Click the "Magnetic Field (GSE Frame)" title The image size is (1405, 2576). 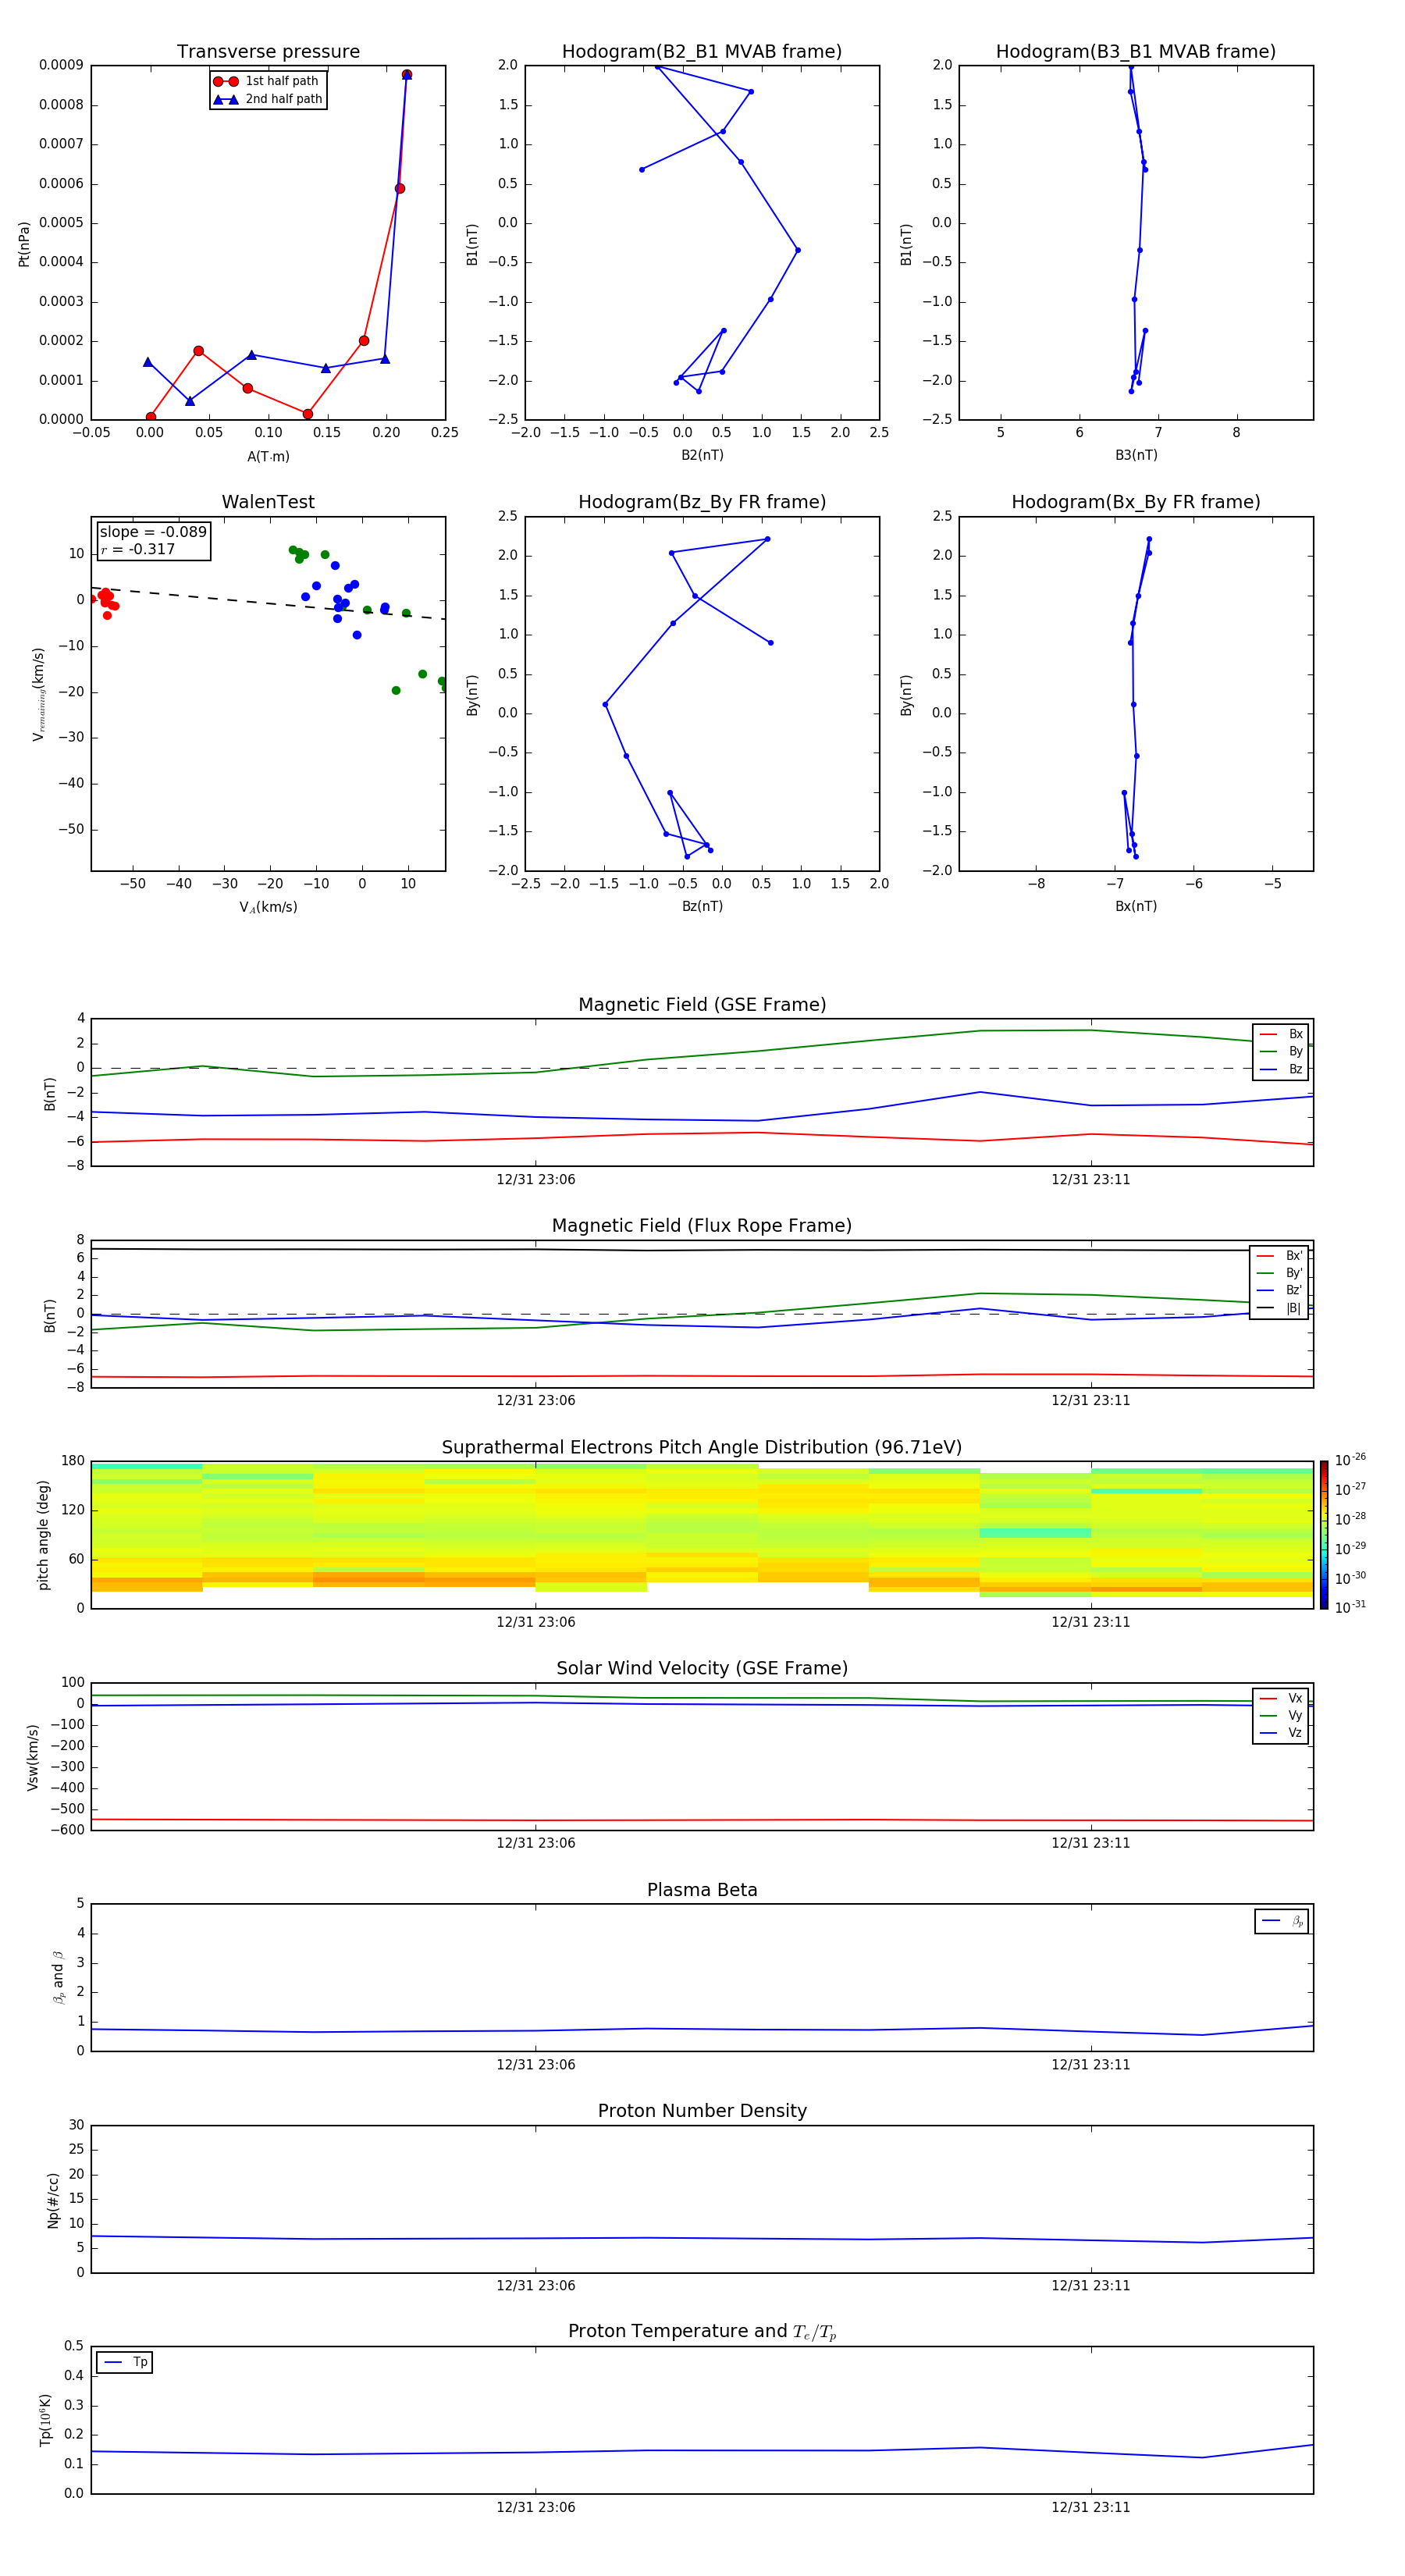coord(702,1005)
